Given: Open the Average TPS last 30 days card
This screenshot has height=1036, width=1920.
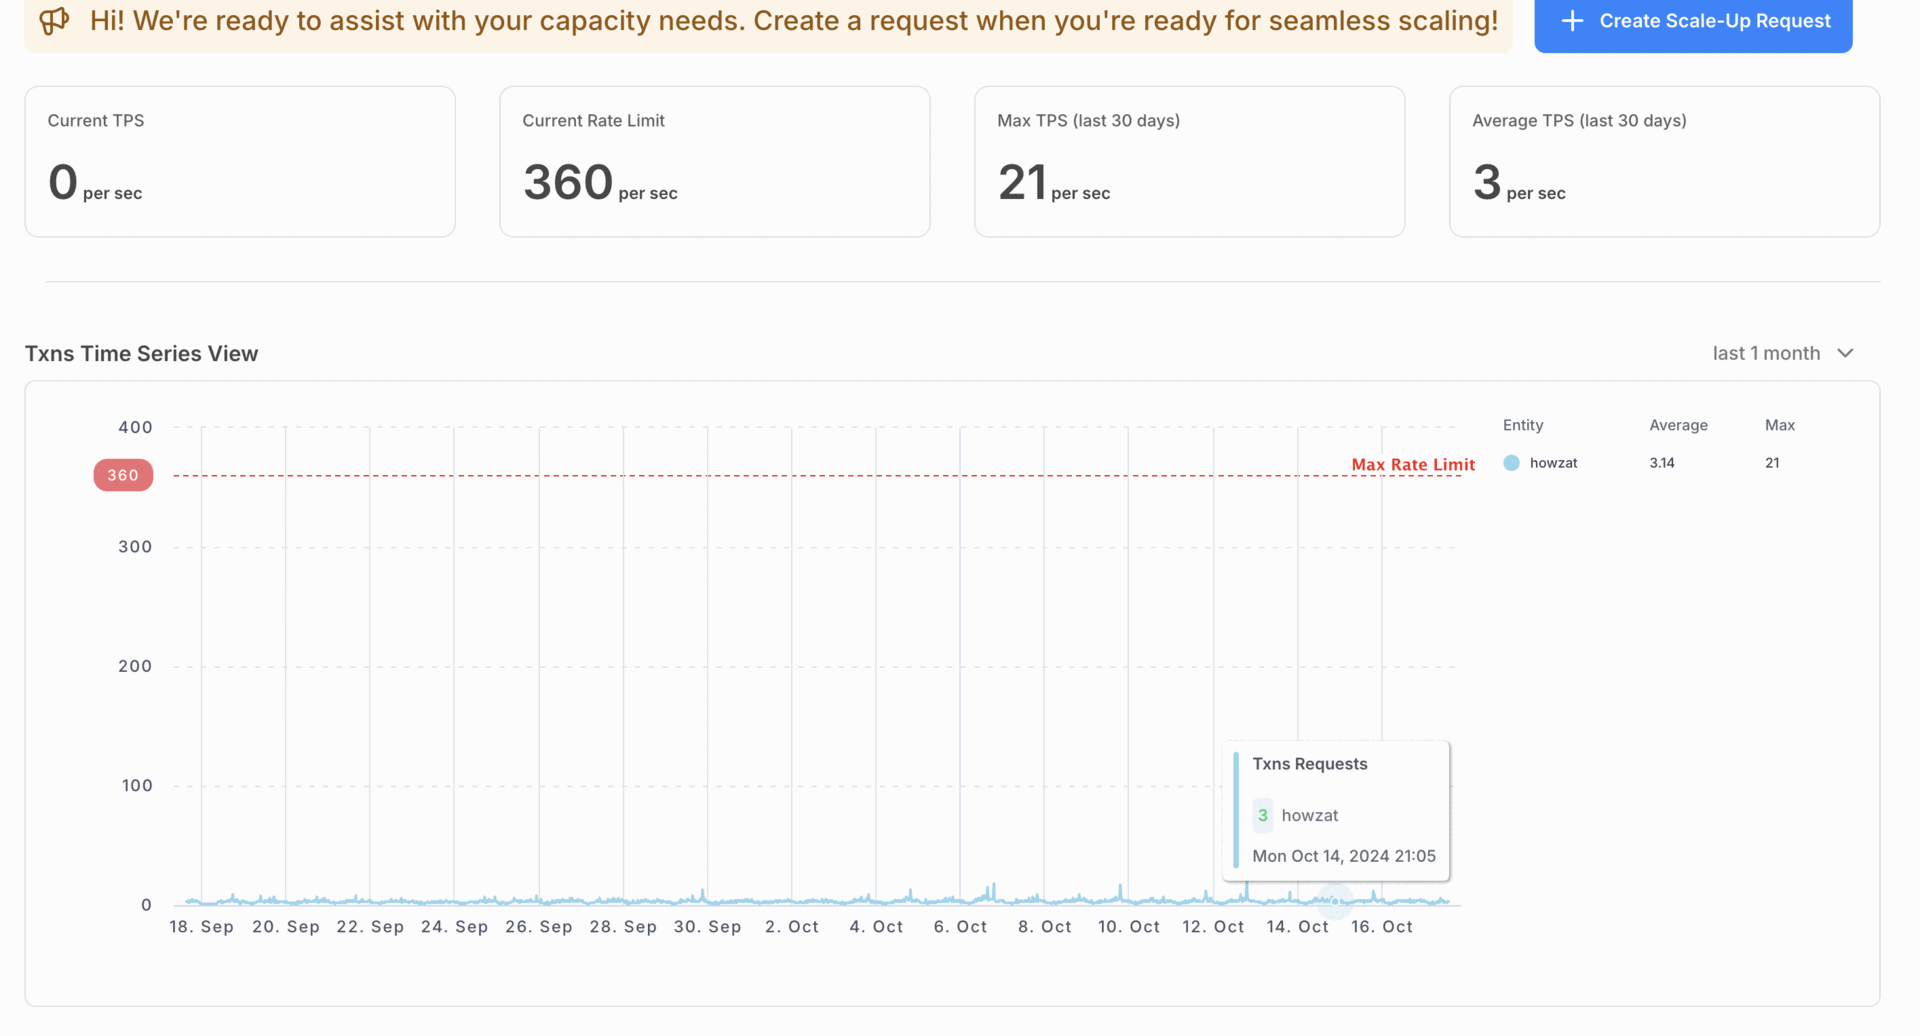Looking at the screenshot, I should pos(1664,161).
